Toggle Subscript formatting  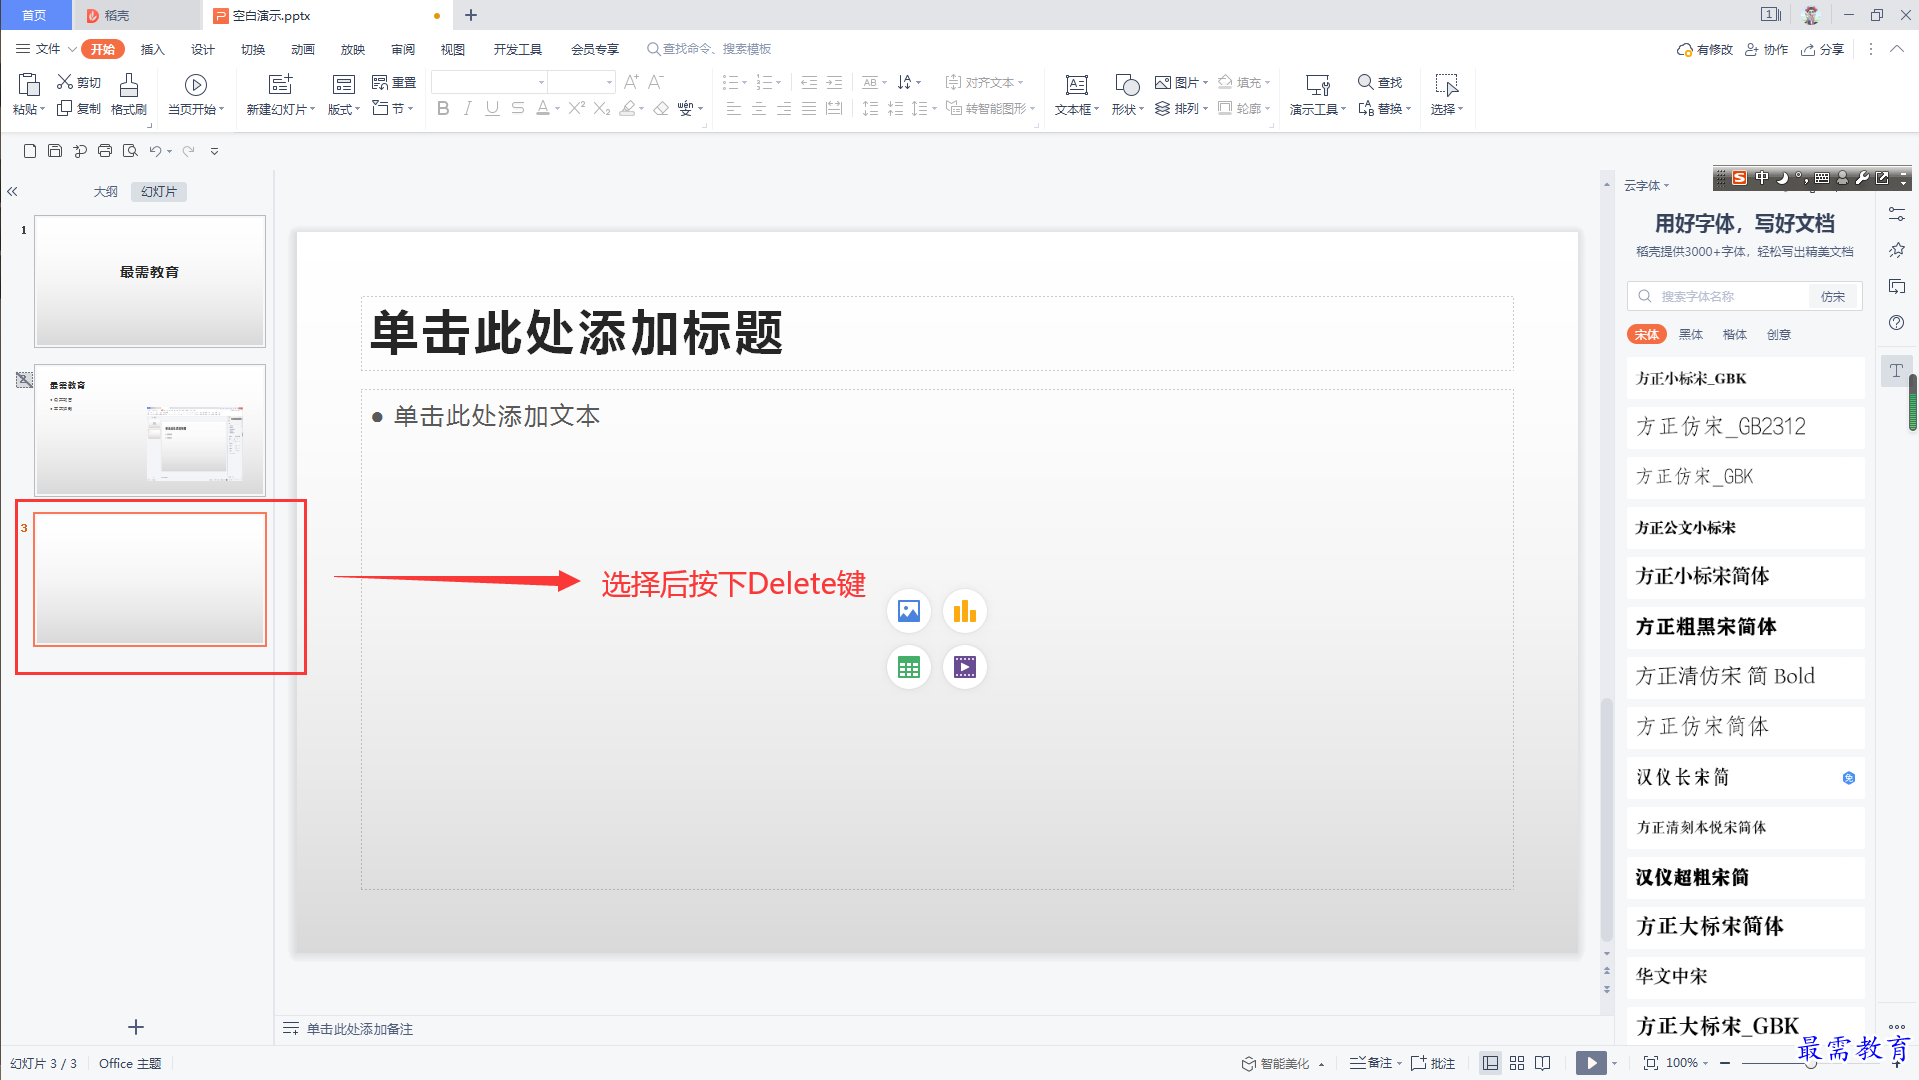click(602, 108)
